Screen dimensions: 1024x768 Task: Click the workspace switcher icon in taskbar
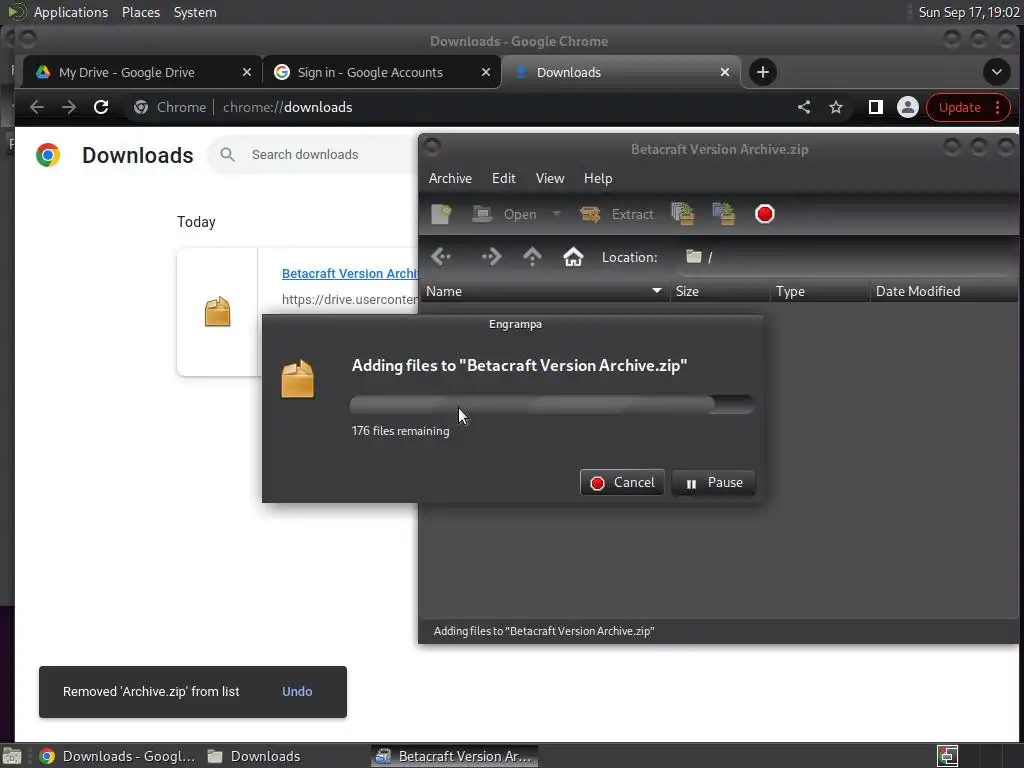coord(948,756)
